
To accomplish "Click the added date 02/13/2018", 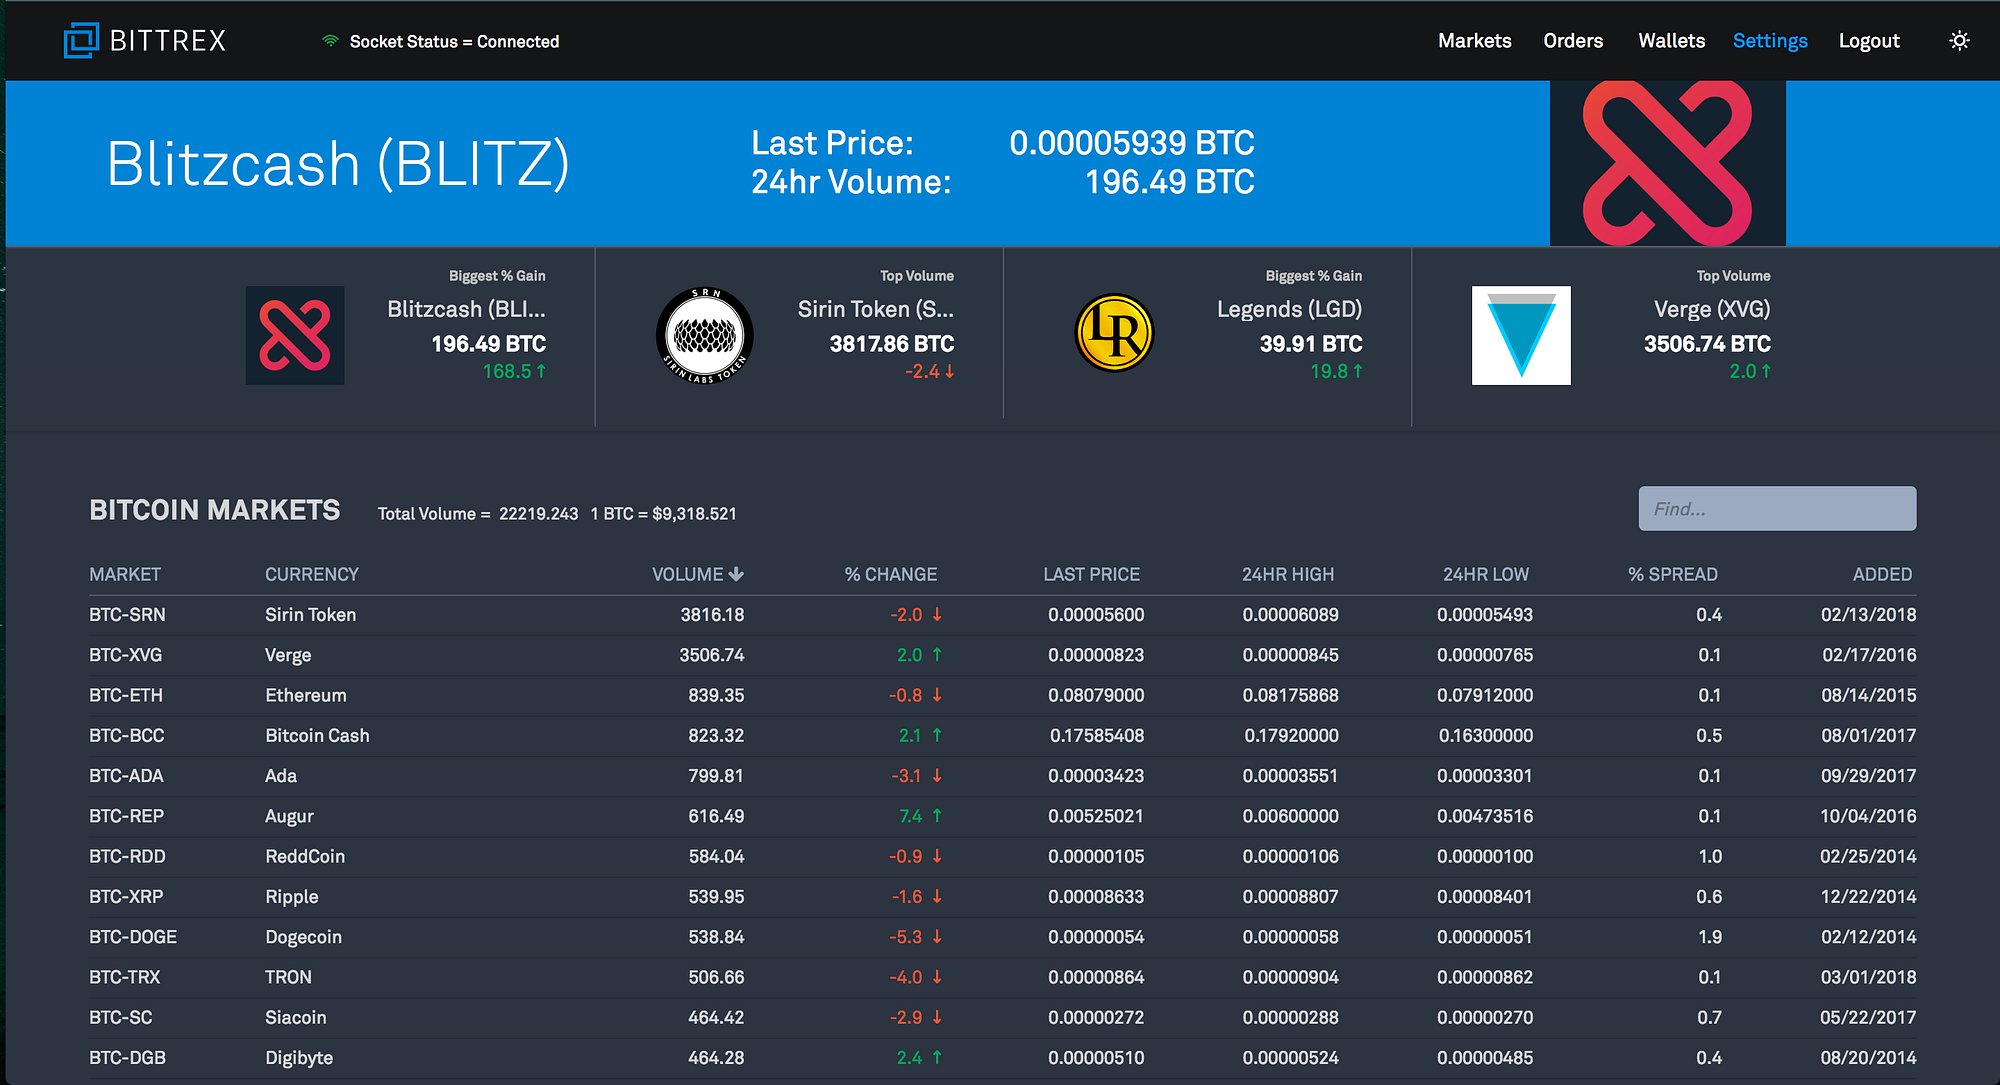I will [x=1868, y=615].
